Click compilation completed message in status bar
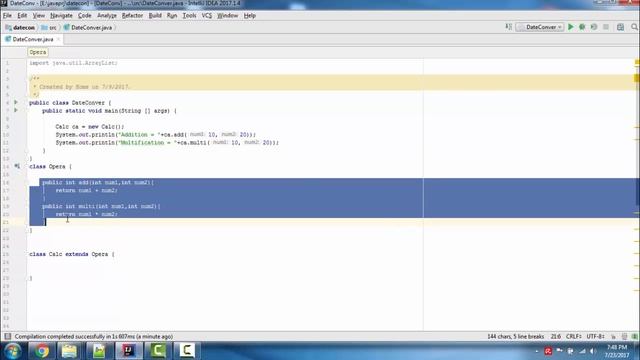This screenshot has width=640, height=360. pyautogui.click(x=94, y=336)
